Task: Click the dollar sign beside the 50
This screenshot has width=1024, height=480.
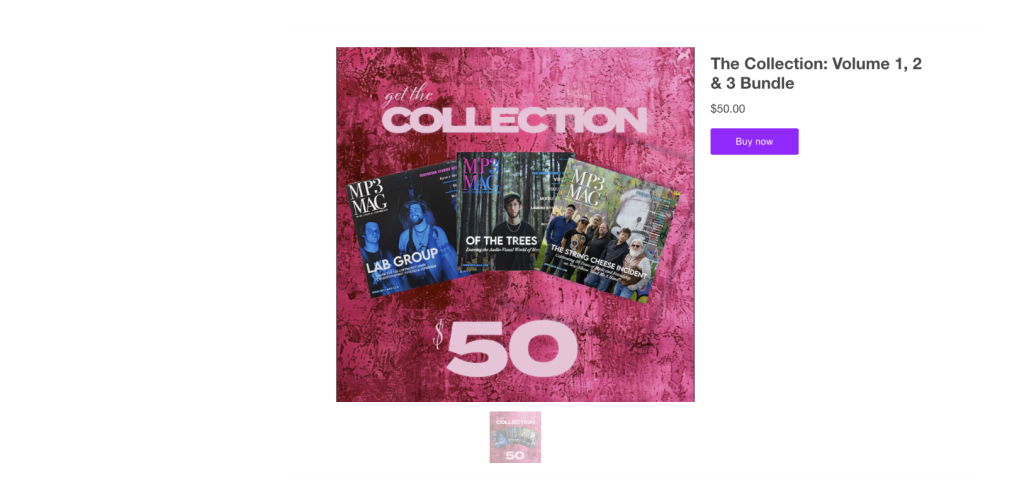Action: (x=440, y=335)
